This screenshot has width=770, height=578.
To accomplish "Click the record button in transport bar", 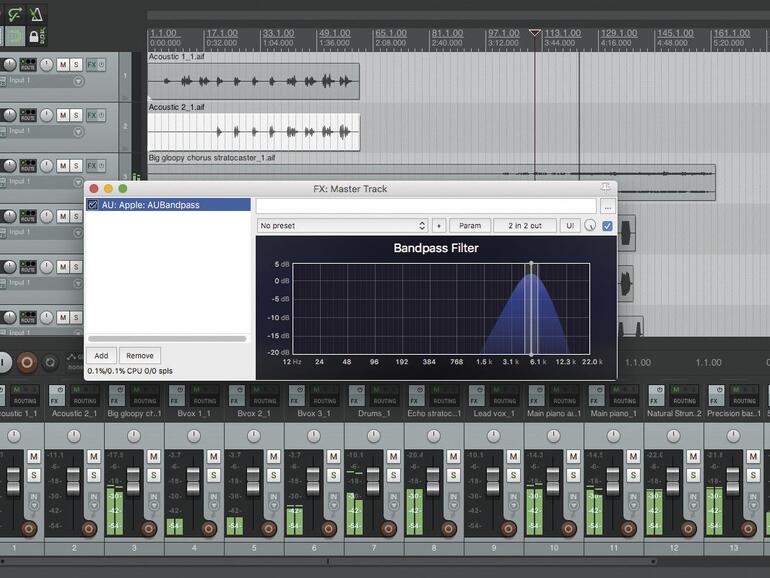I will [x=27, y=362].
